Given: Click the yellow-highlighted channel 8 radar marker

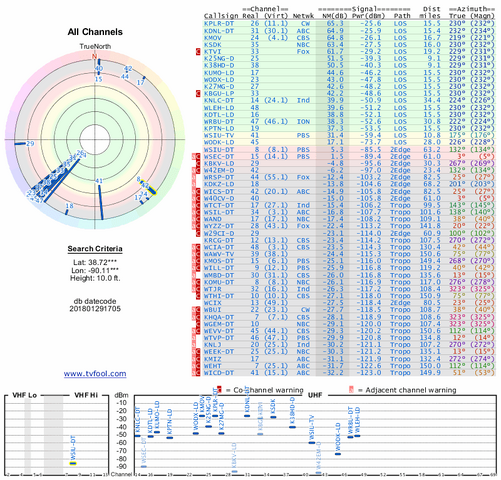Looking at the screenshot, I should 149,187.
